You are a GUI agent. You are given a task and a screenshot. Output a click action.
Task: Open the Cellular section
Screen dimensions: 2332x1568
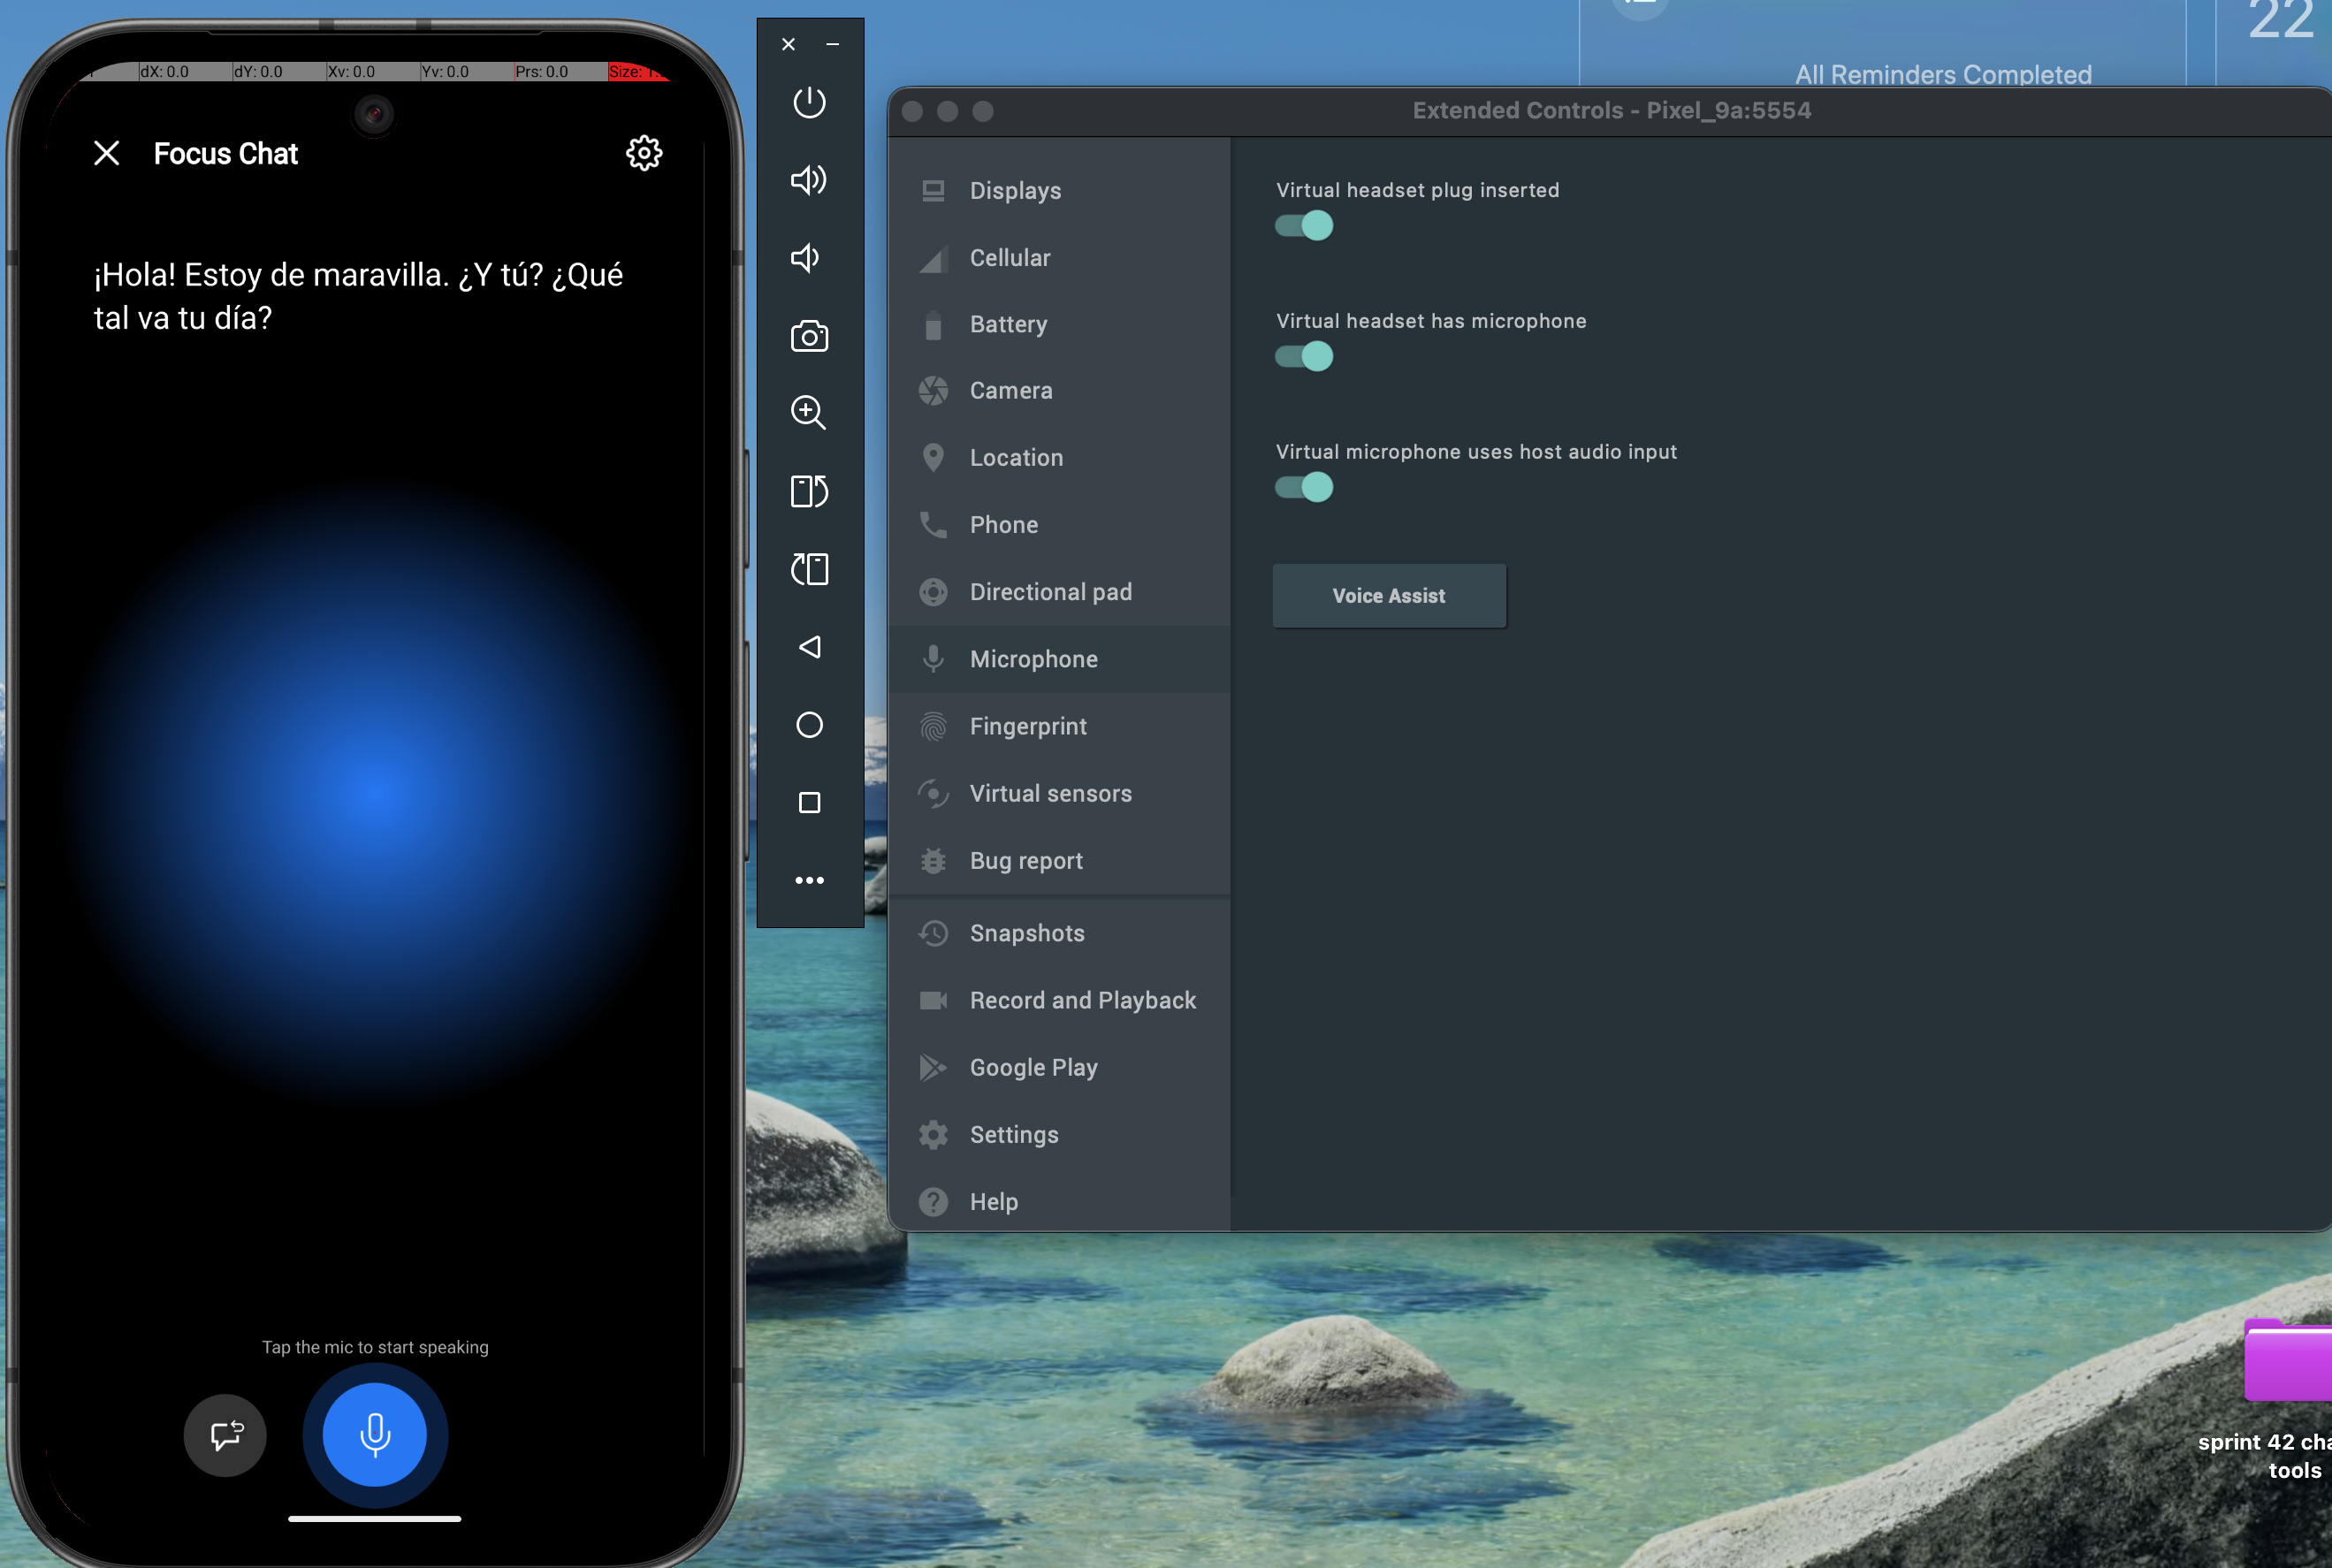tap(1059, 258)
